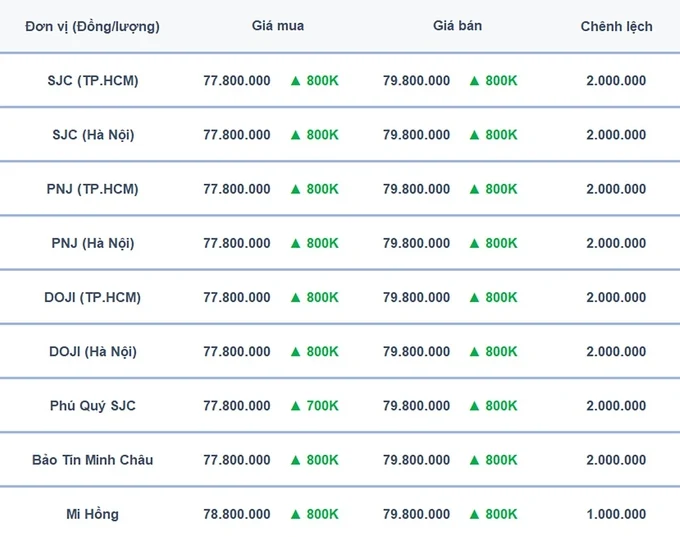The image size is (680, 537).
Task: Click Bảo Tín Minh Châu buy price 77.800.000
Action: (x=237, y=460)
